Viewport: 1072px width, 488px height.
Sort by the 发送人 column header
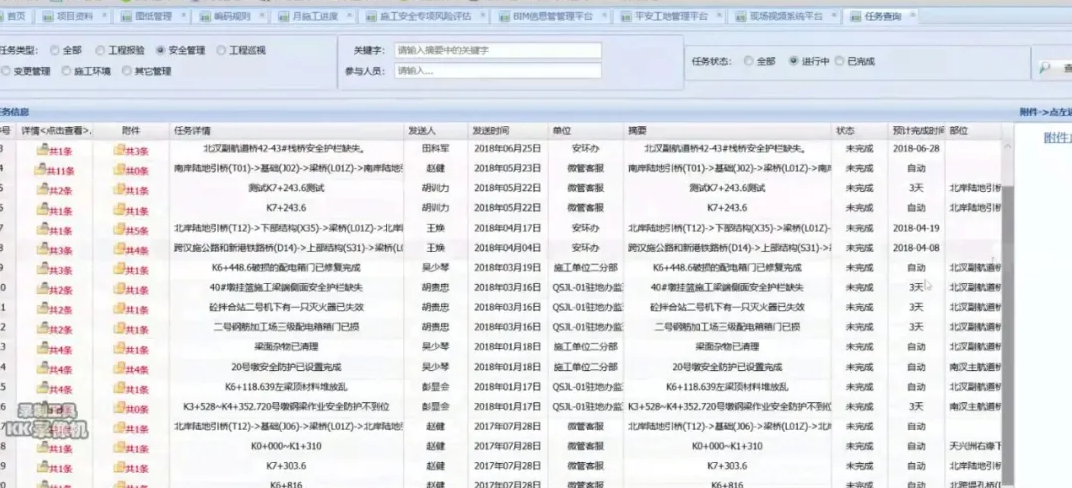coord(436,131)
